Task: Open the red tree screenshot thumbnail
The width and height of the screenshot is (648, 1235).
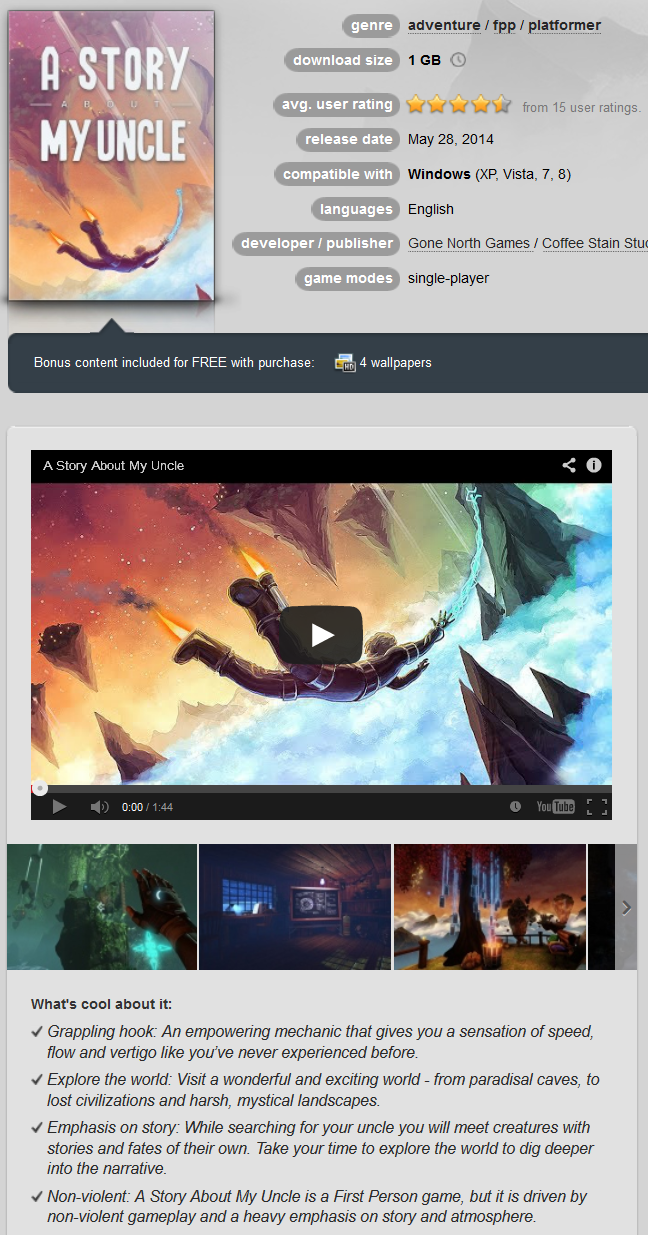Action: [490, 907]
